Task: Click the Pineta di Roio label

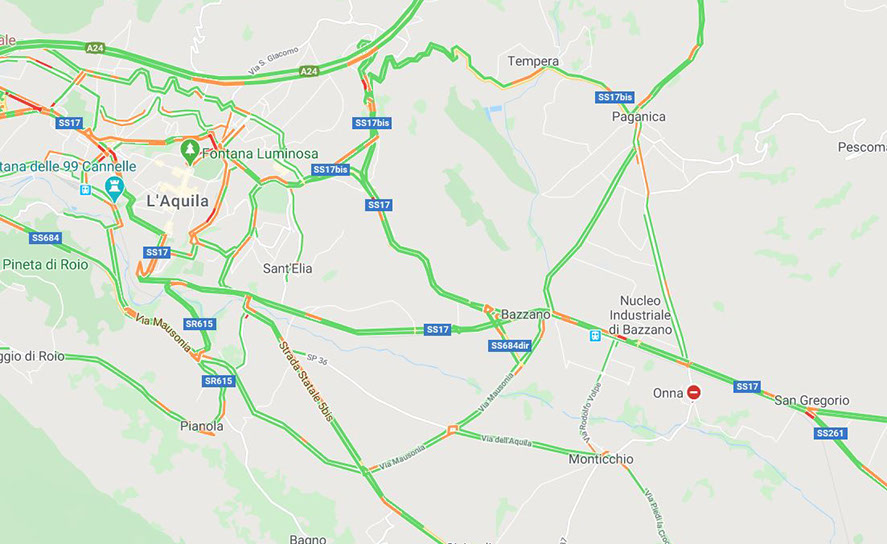Action: point(45,264)
